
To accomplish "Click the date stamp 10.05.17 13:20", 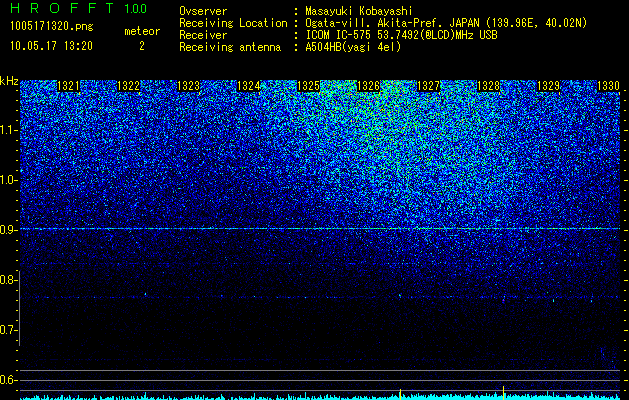I will coord(51,46).
